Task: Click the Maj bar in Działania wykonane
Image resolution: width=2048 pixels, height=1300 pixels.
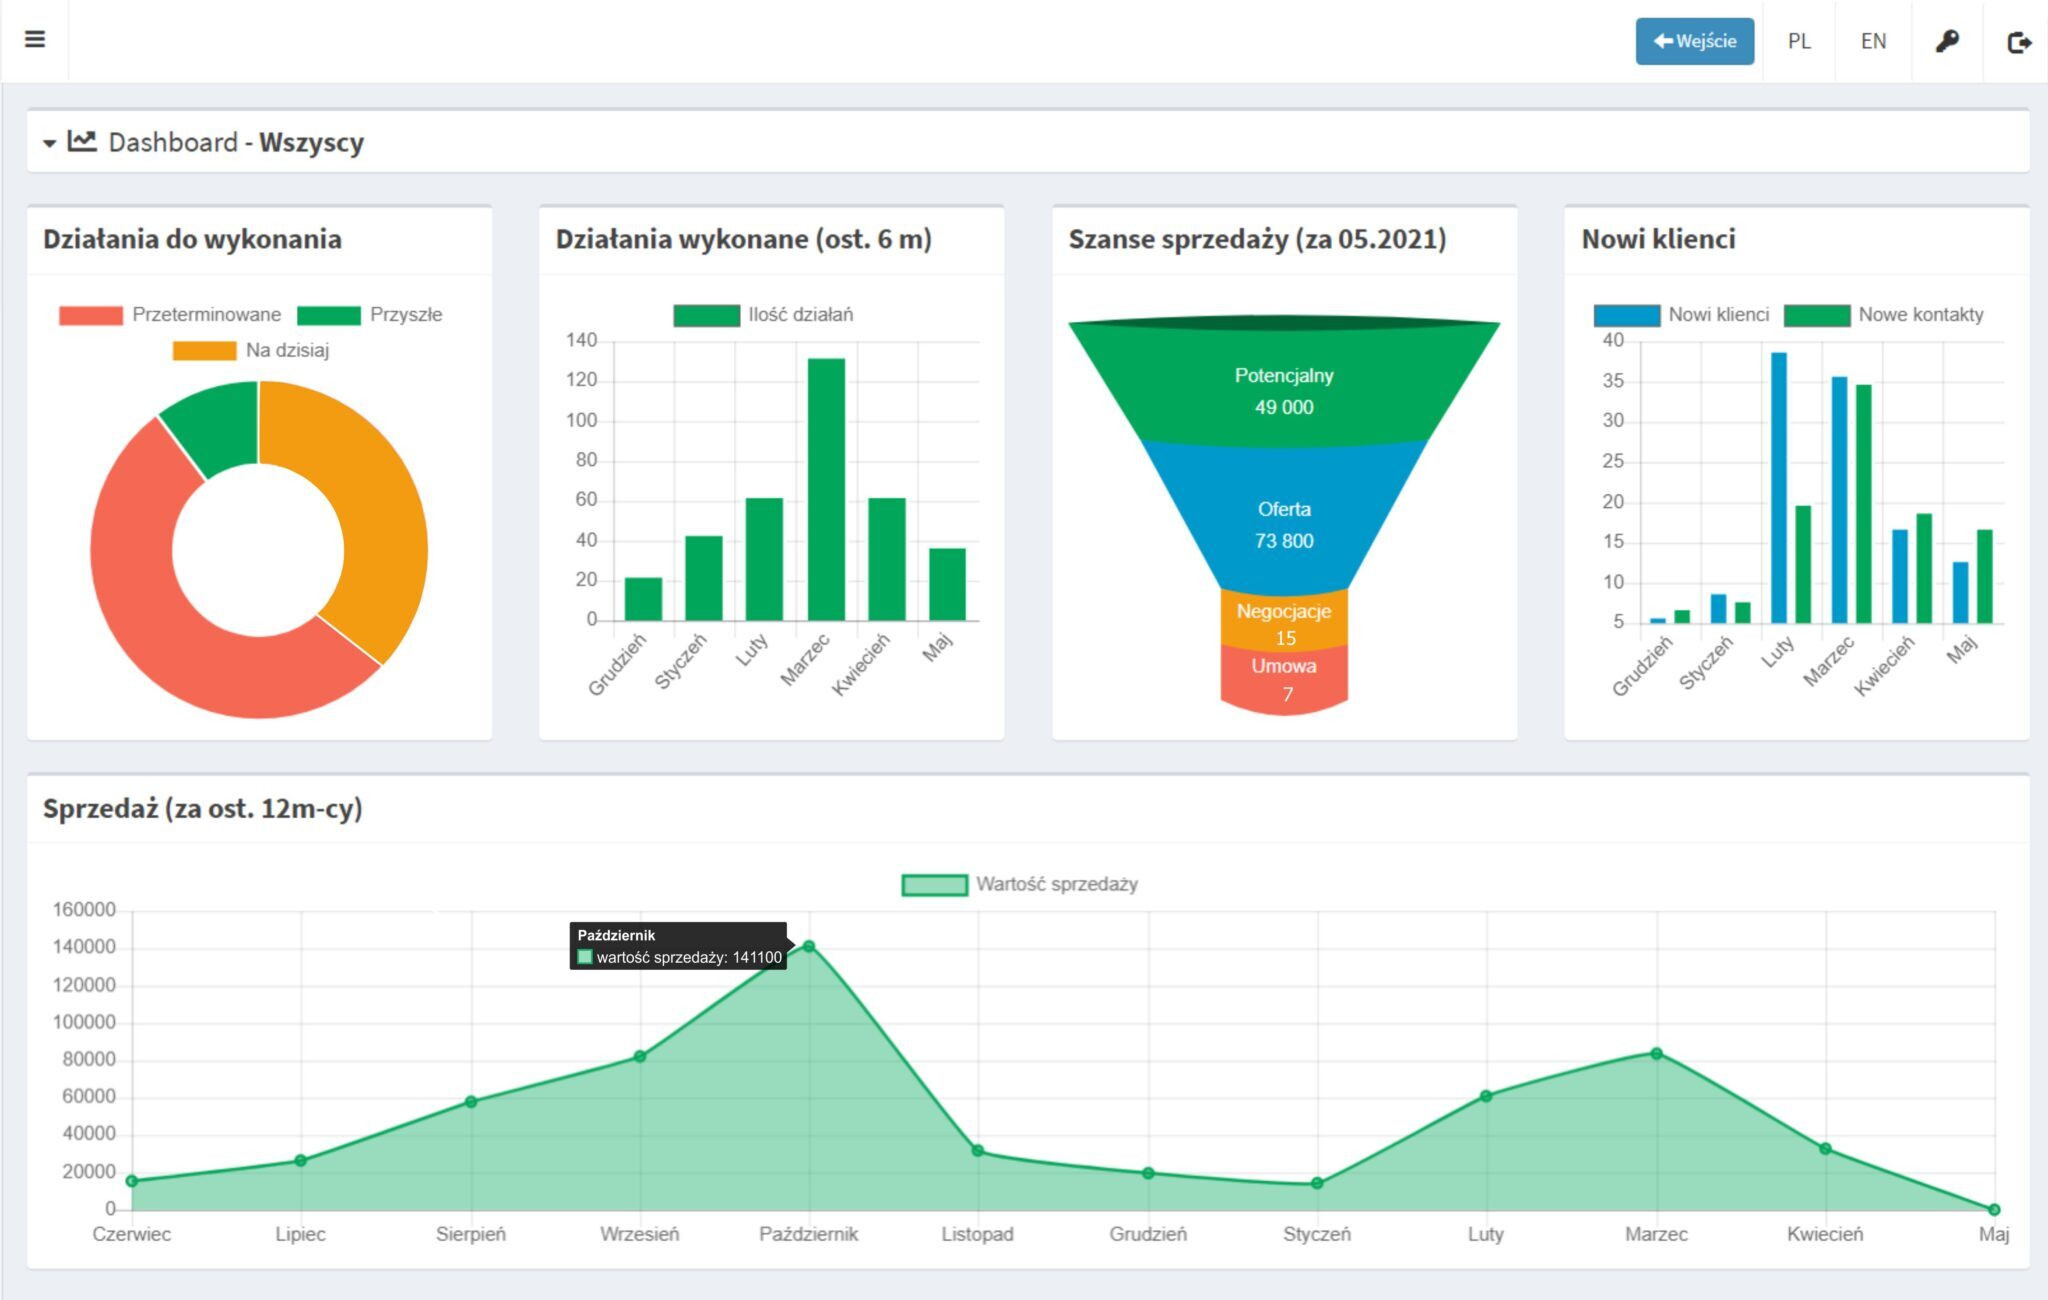Action: pos(947,585)
